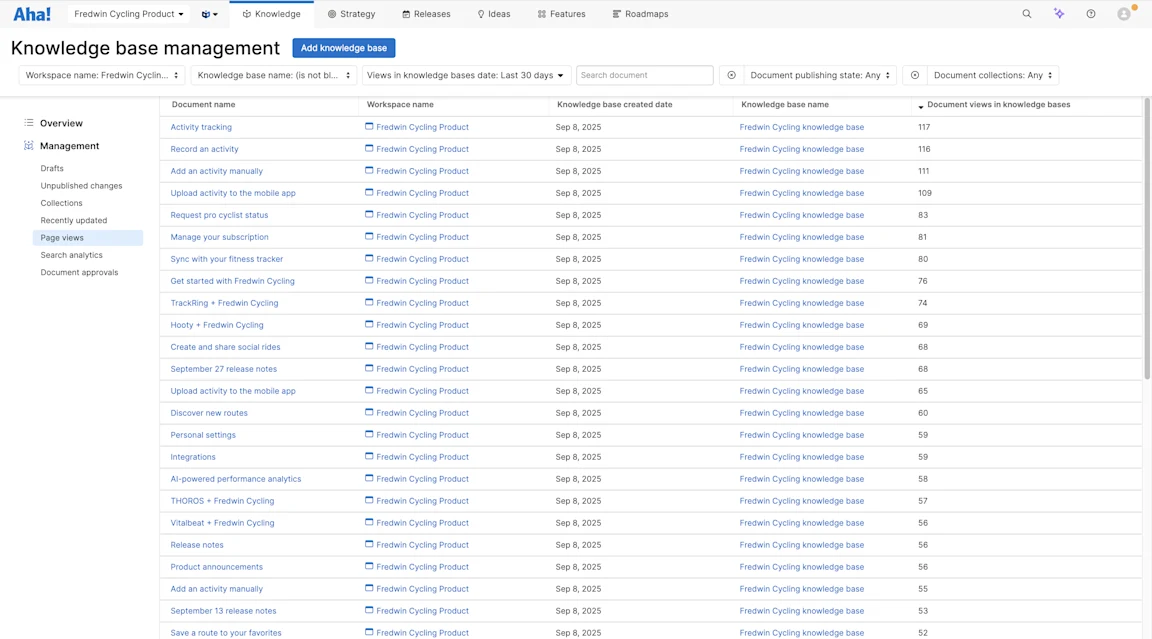Open the Save a route to your favorites document

point(226,632)
